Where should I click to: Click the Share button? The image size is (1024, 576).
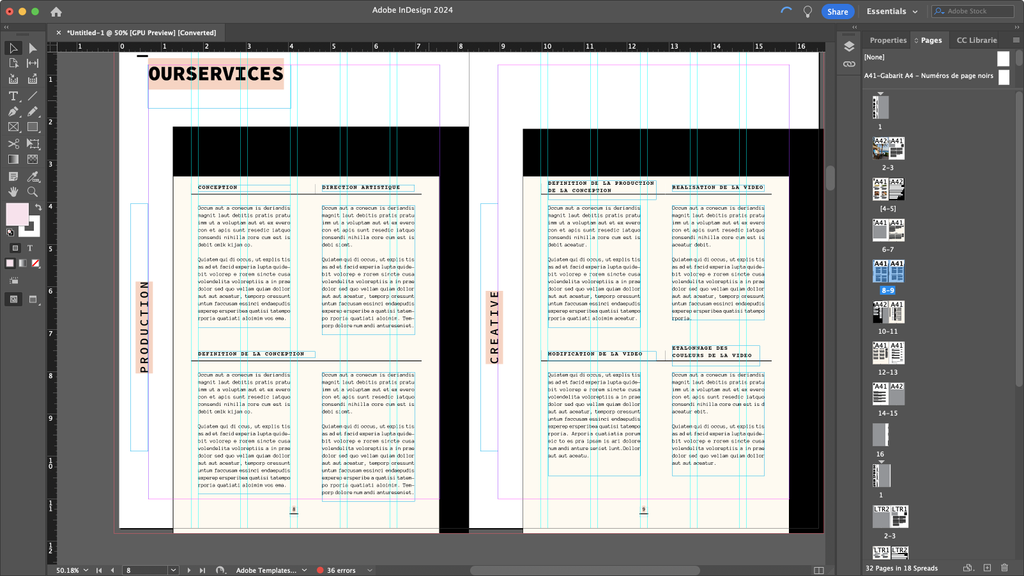tap(838, 11)
